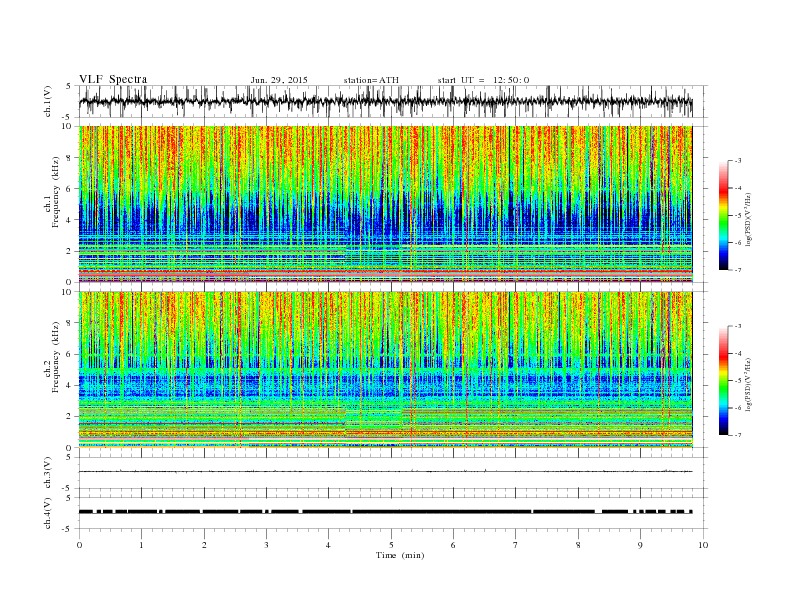The image size is (792, 612).
Task: Click the "-3" label on ch.2 color bar
Action: coord(738,326)
